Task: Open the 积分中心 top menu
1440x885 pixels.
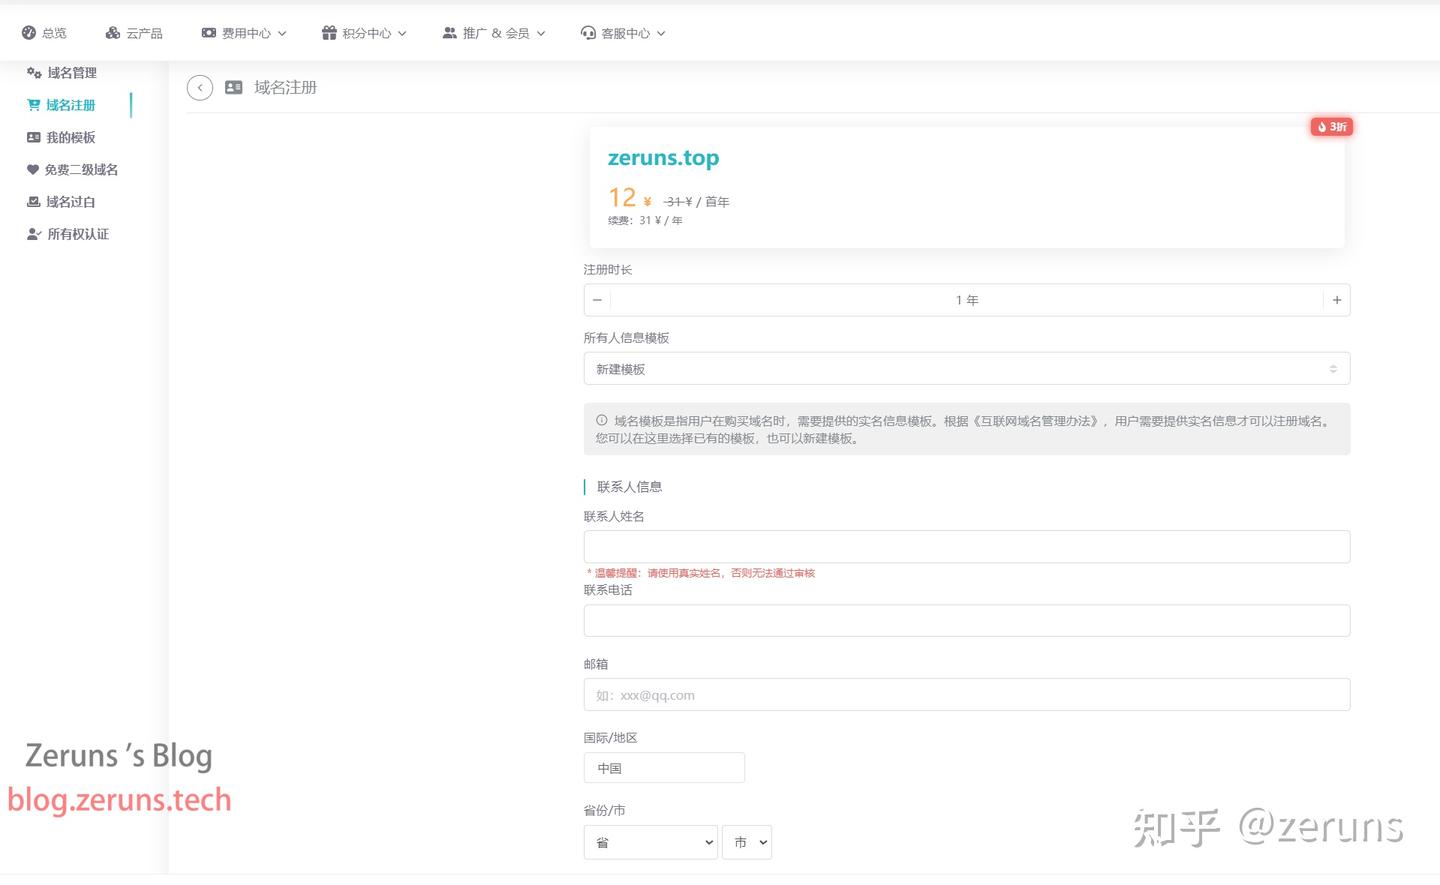Action: click(x=364, y=33)
